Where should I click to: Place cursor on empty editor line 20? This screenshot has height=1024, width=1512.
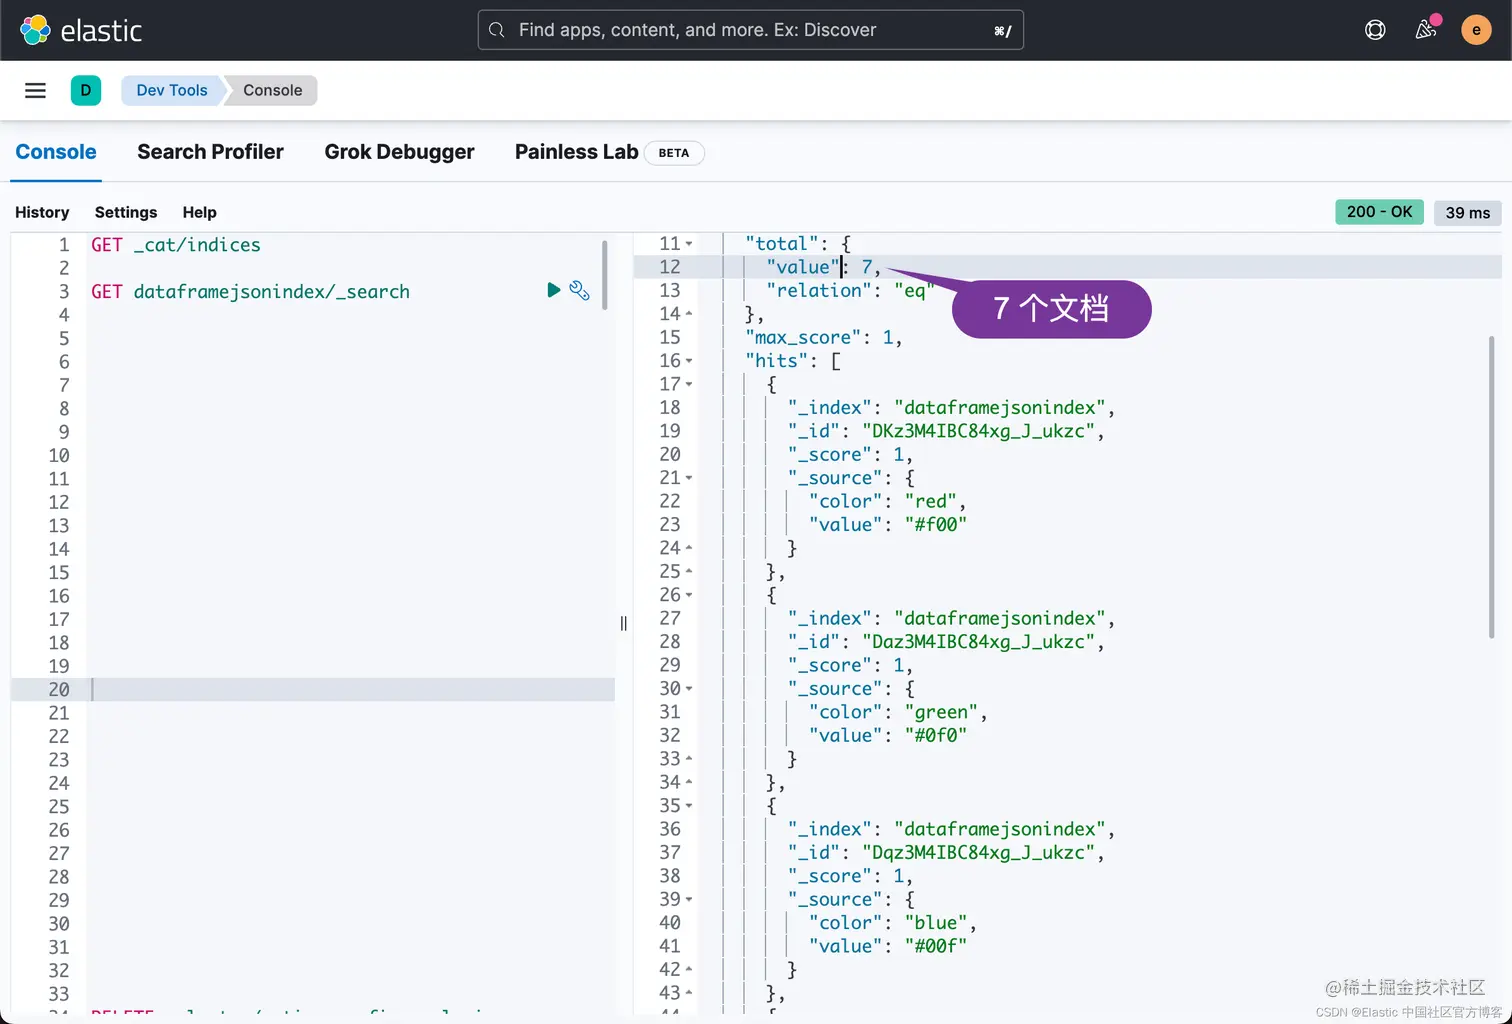350,689
